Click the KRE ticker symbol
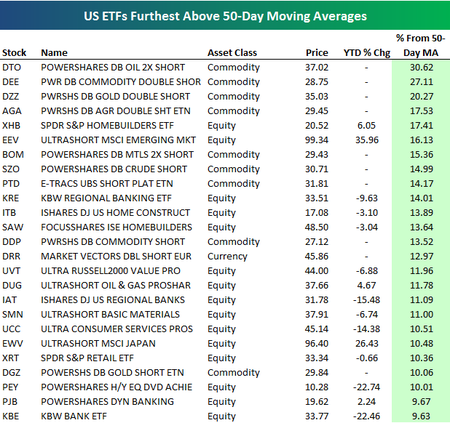Screen dimensions: 450x423 (10, 198)
